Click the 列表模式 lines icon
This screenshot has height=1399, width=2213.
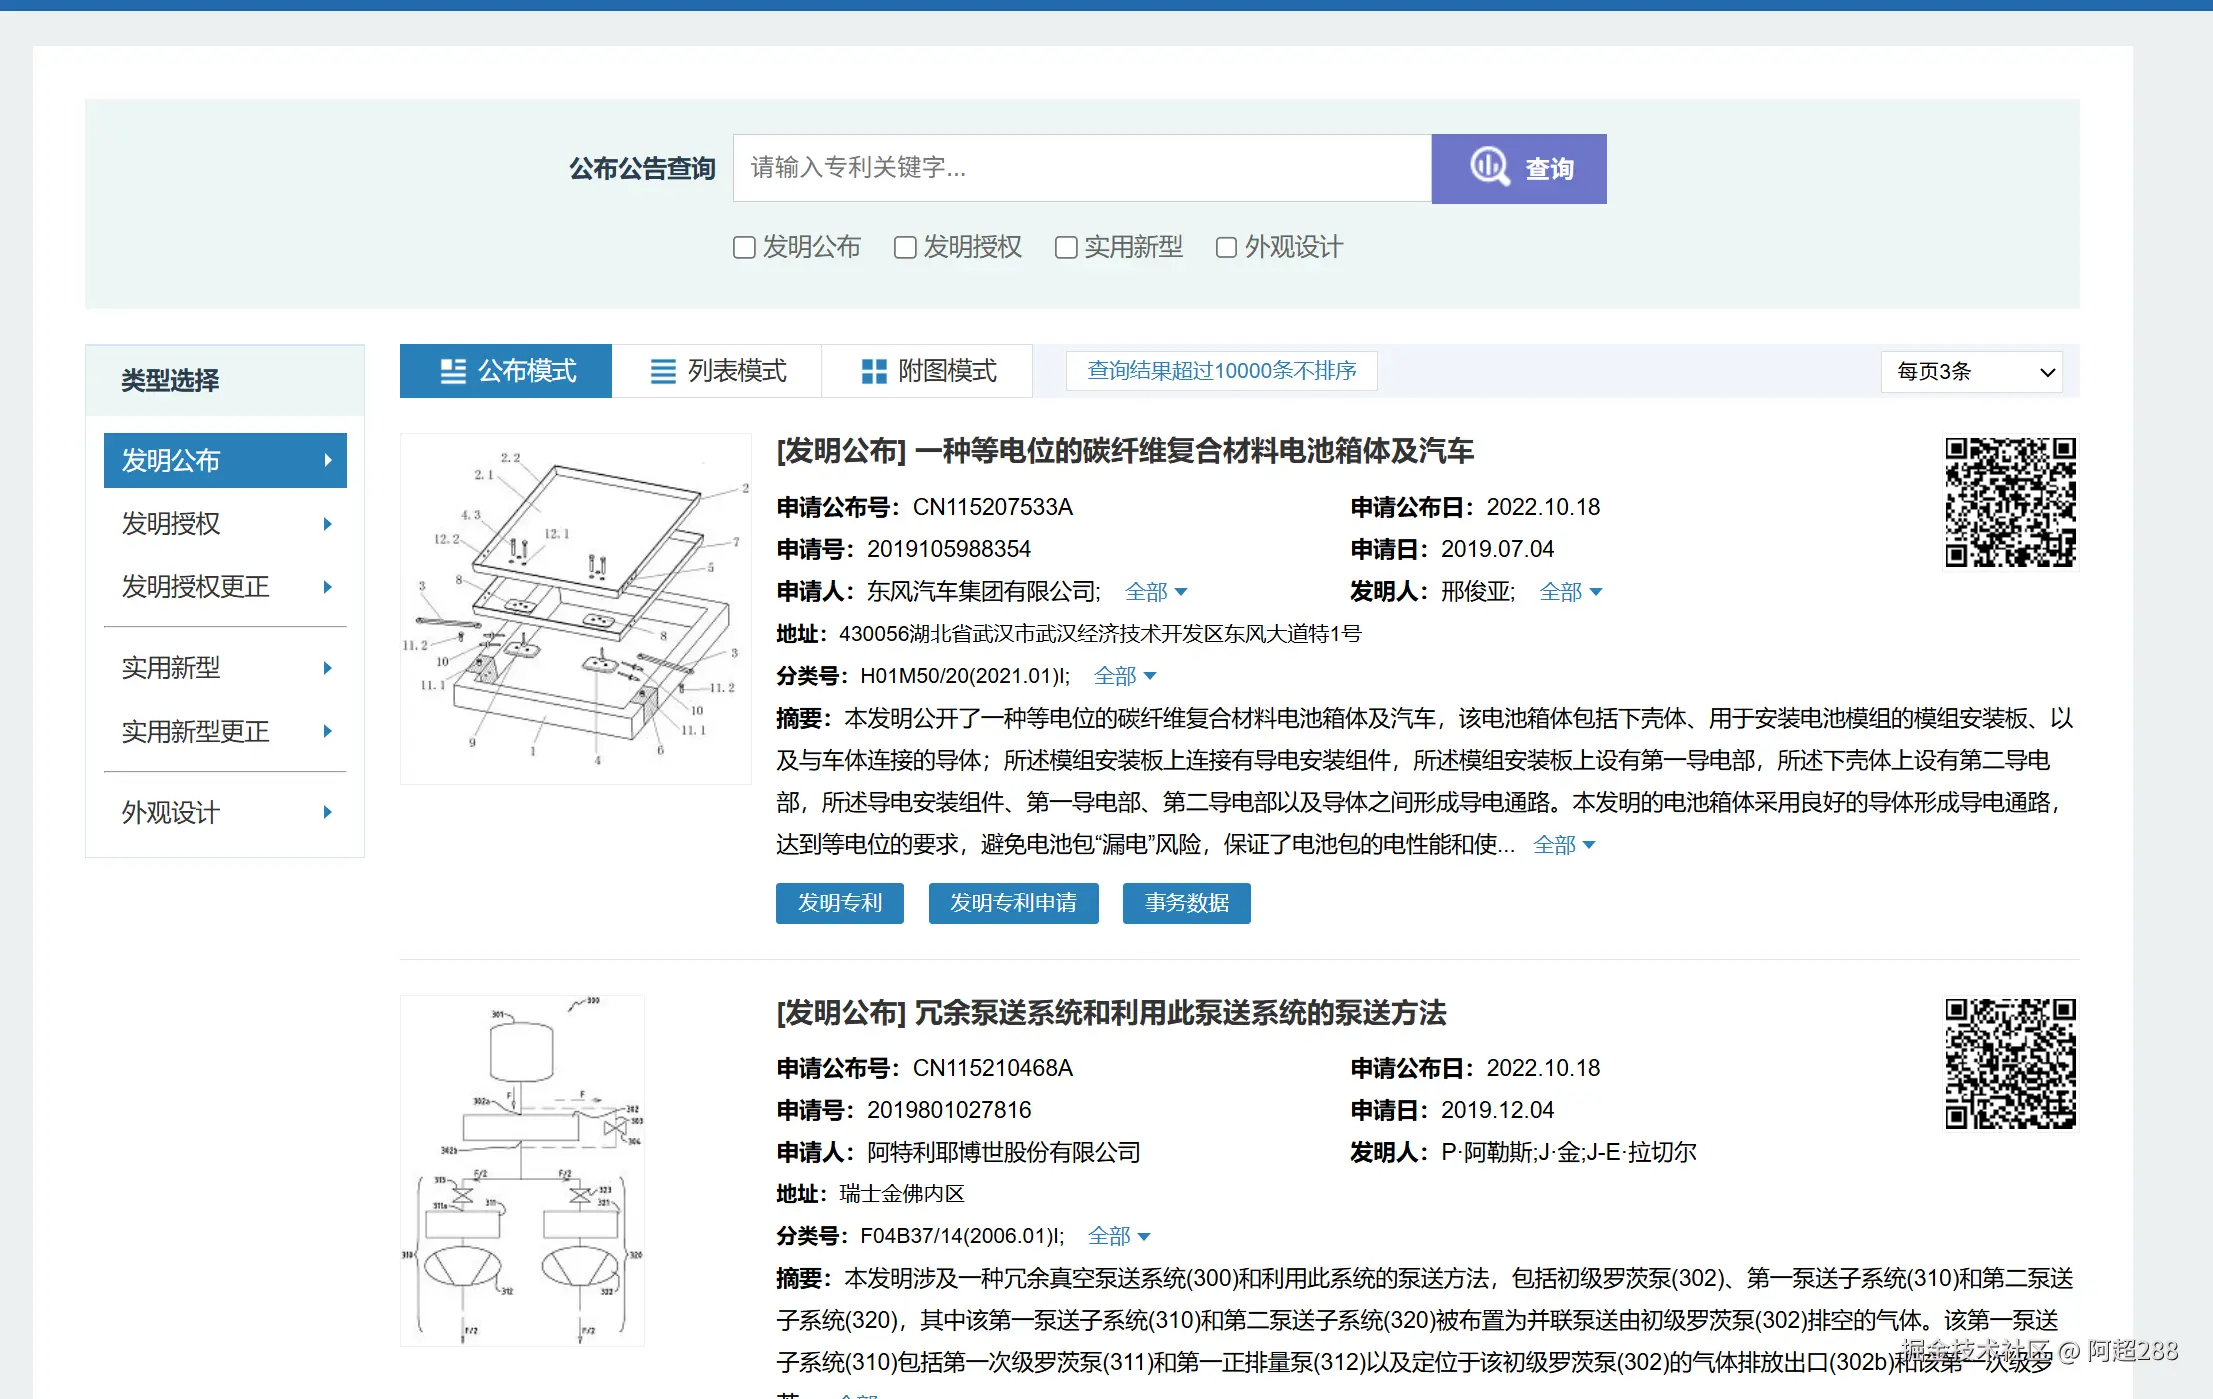[663, 371]
